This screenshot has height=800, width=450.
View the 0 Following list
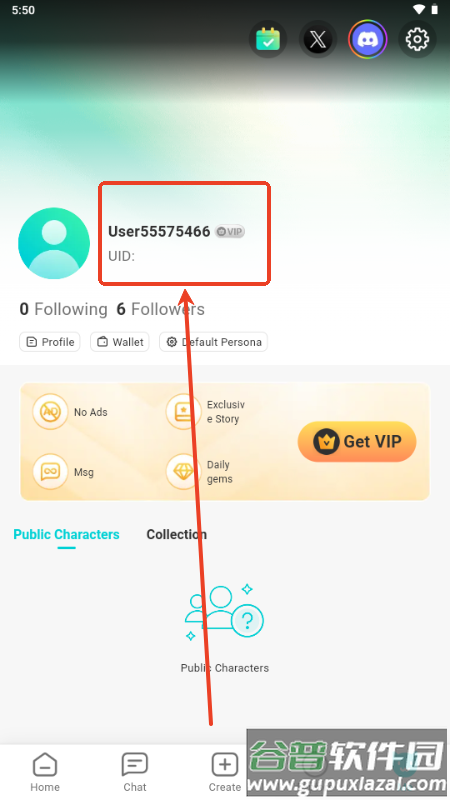(x=63, y=309)
